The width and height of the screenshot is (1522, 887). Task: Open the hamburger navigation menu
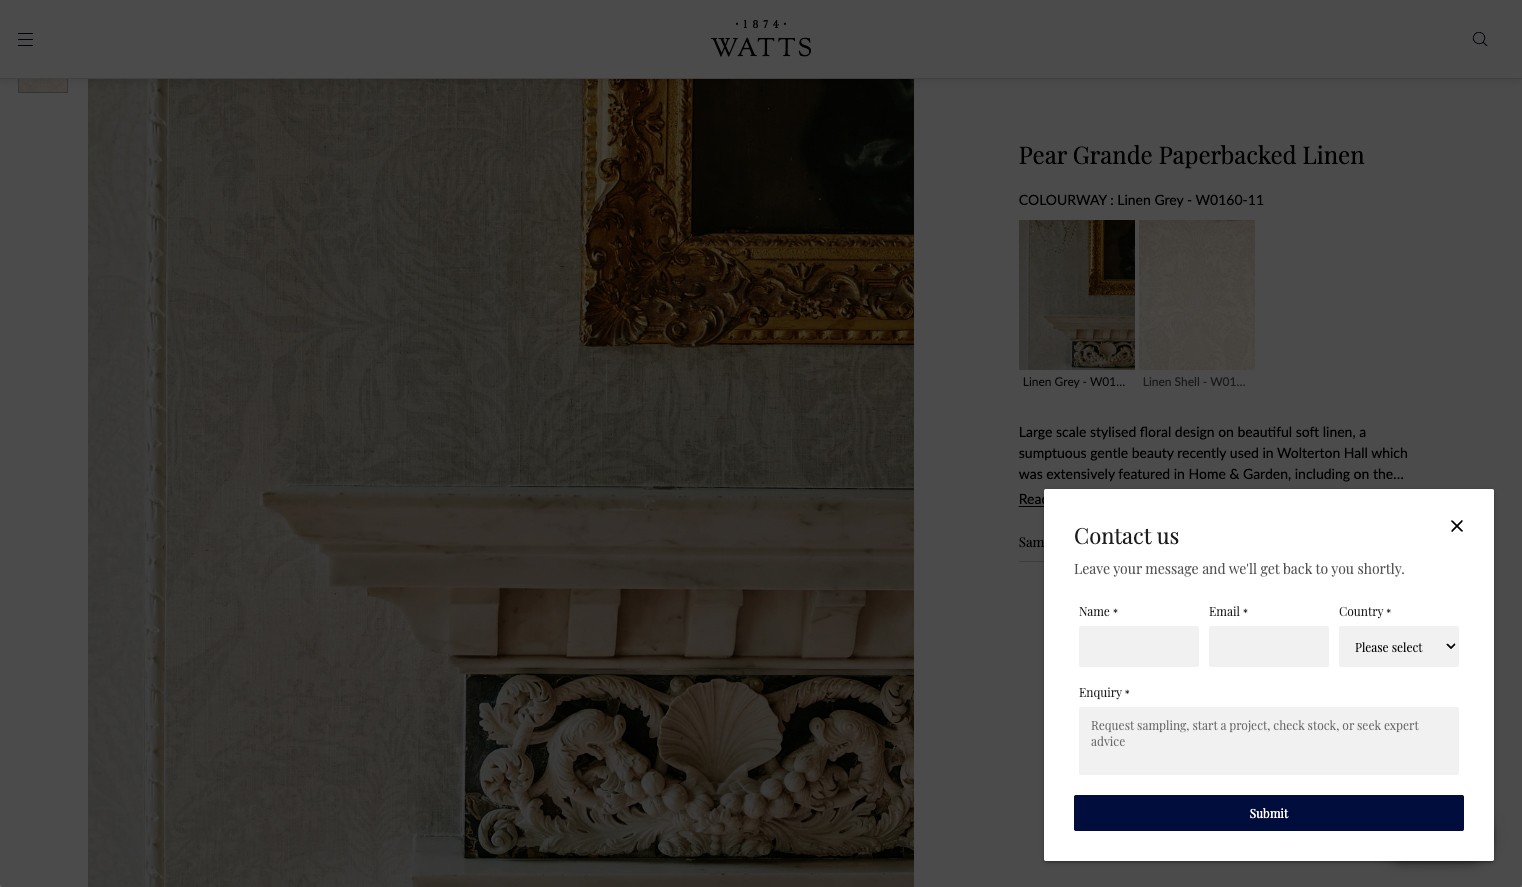(x=25, y=40)
